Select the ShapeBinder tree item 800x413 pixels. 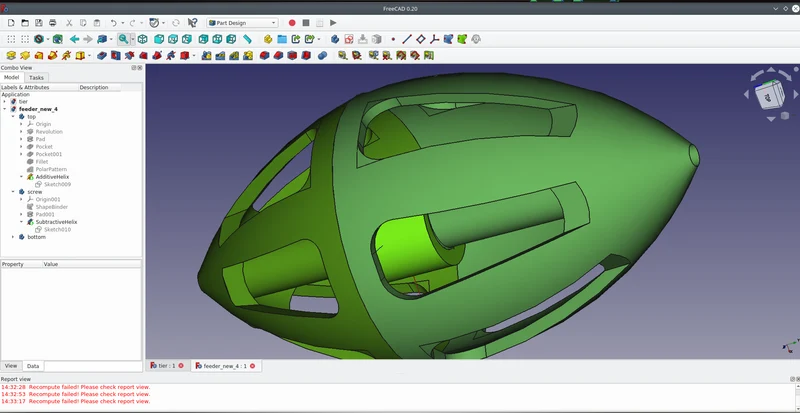[x=52, y=207]
